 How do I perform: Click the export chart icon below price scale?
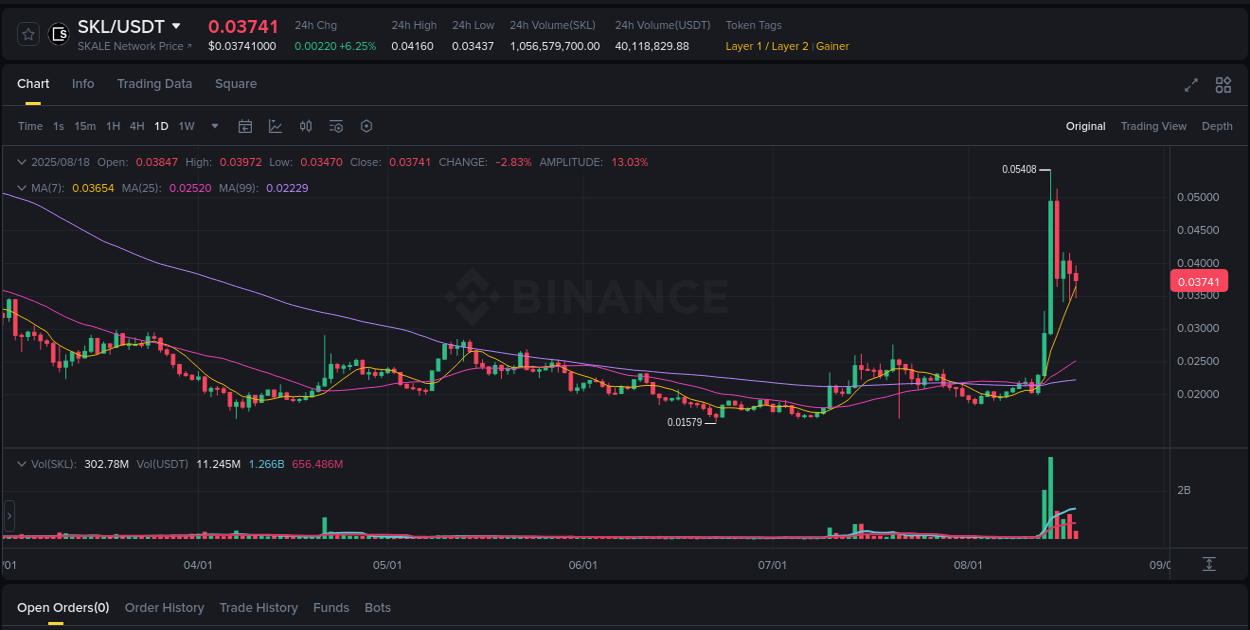(x=1208, y=564)
